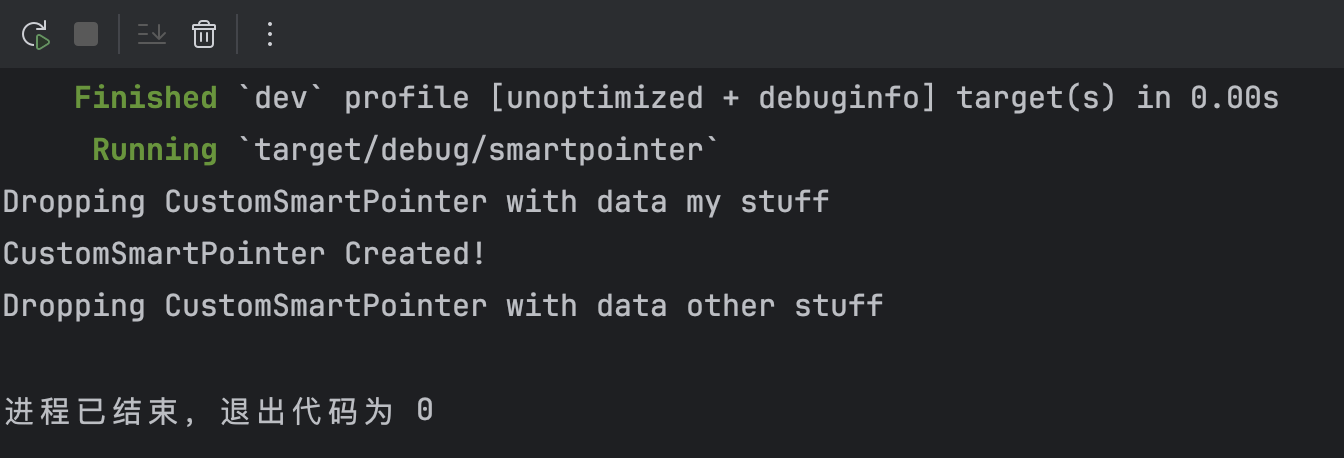This screenshot has height=458, width=1344.
Task: Click "target(s)" in the Finished line
Action: (x=1035, y=98)
